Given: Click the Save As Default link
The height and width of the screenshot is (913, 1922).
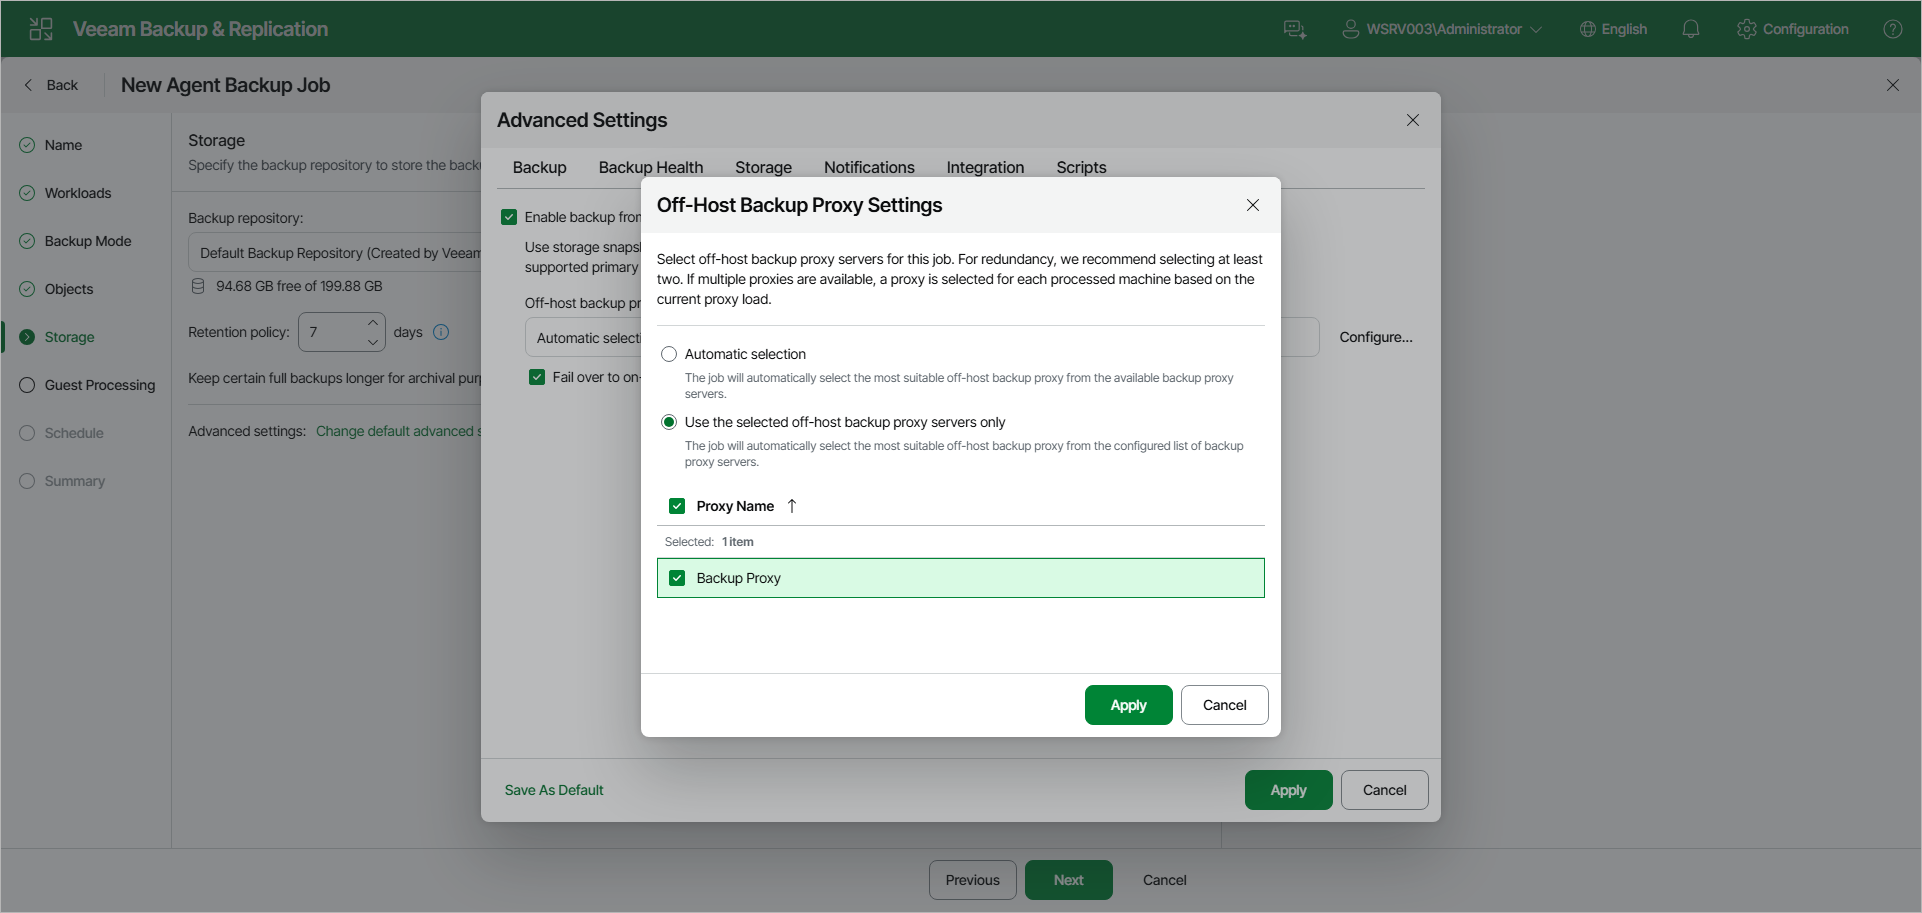Looking at the screenshot, I should [554, 790].
